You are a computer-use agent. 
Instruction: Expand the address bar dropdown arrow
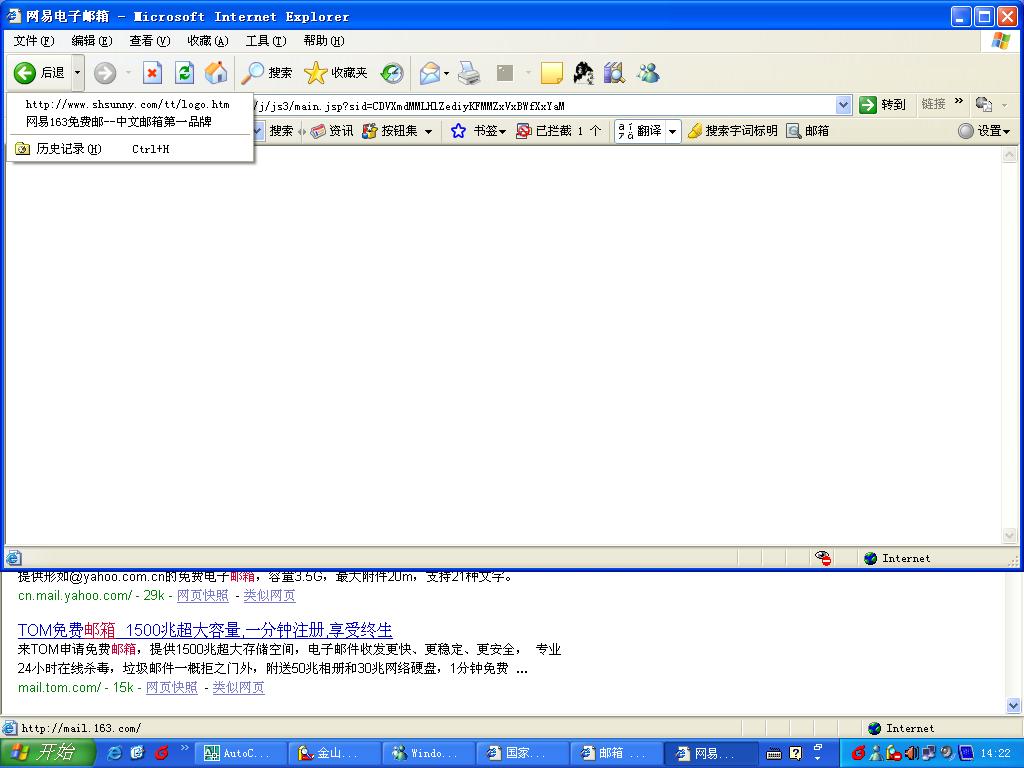point(843,105)
